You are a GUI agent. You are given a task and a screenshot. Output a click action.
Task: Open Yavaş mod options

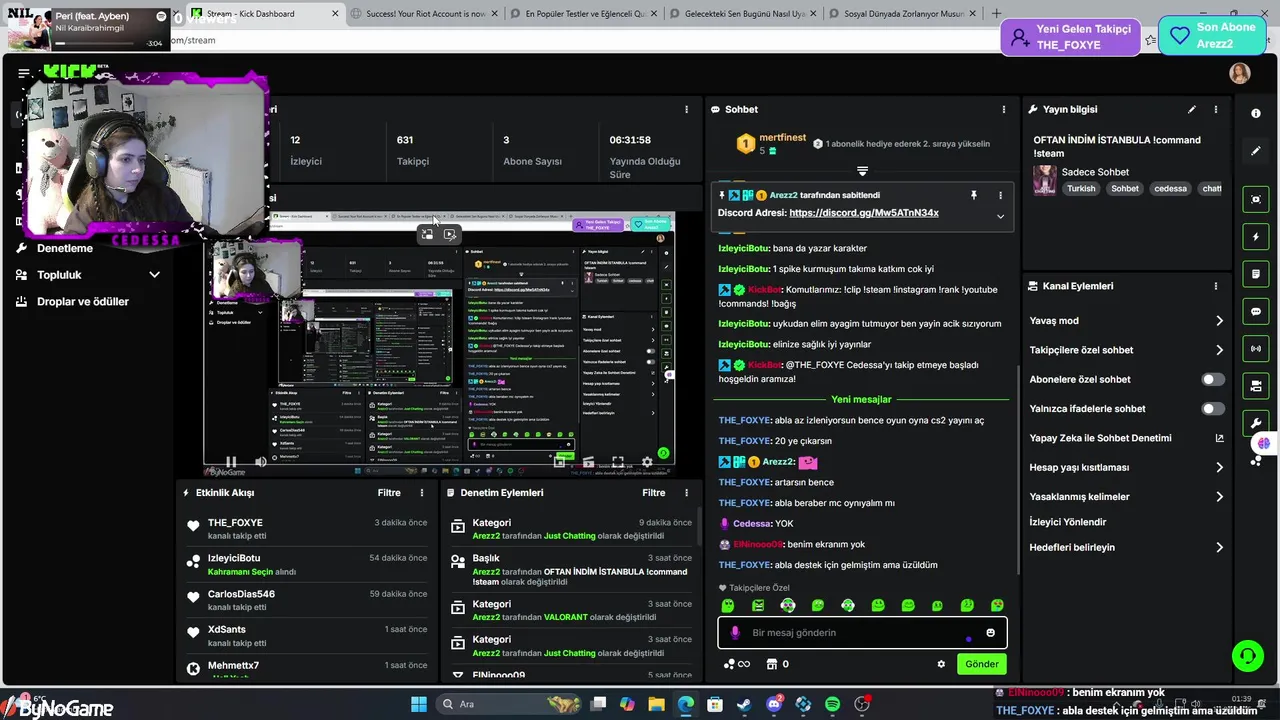pyautogui.click(x=1126, y=321)
